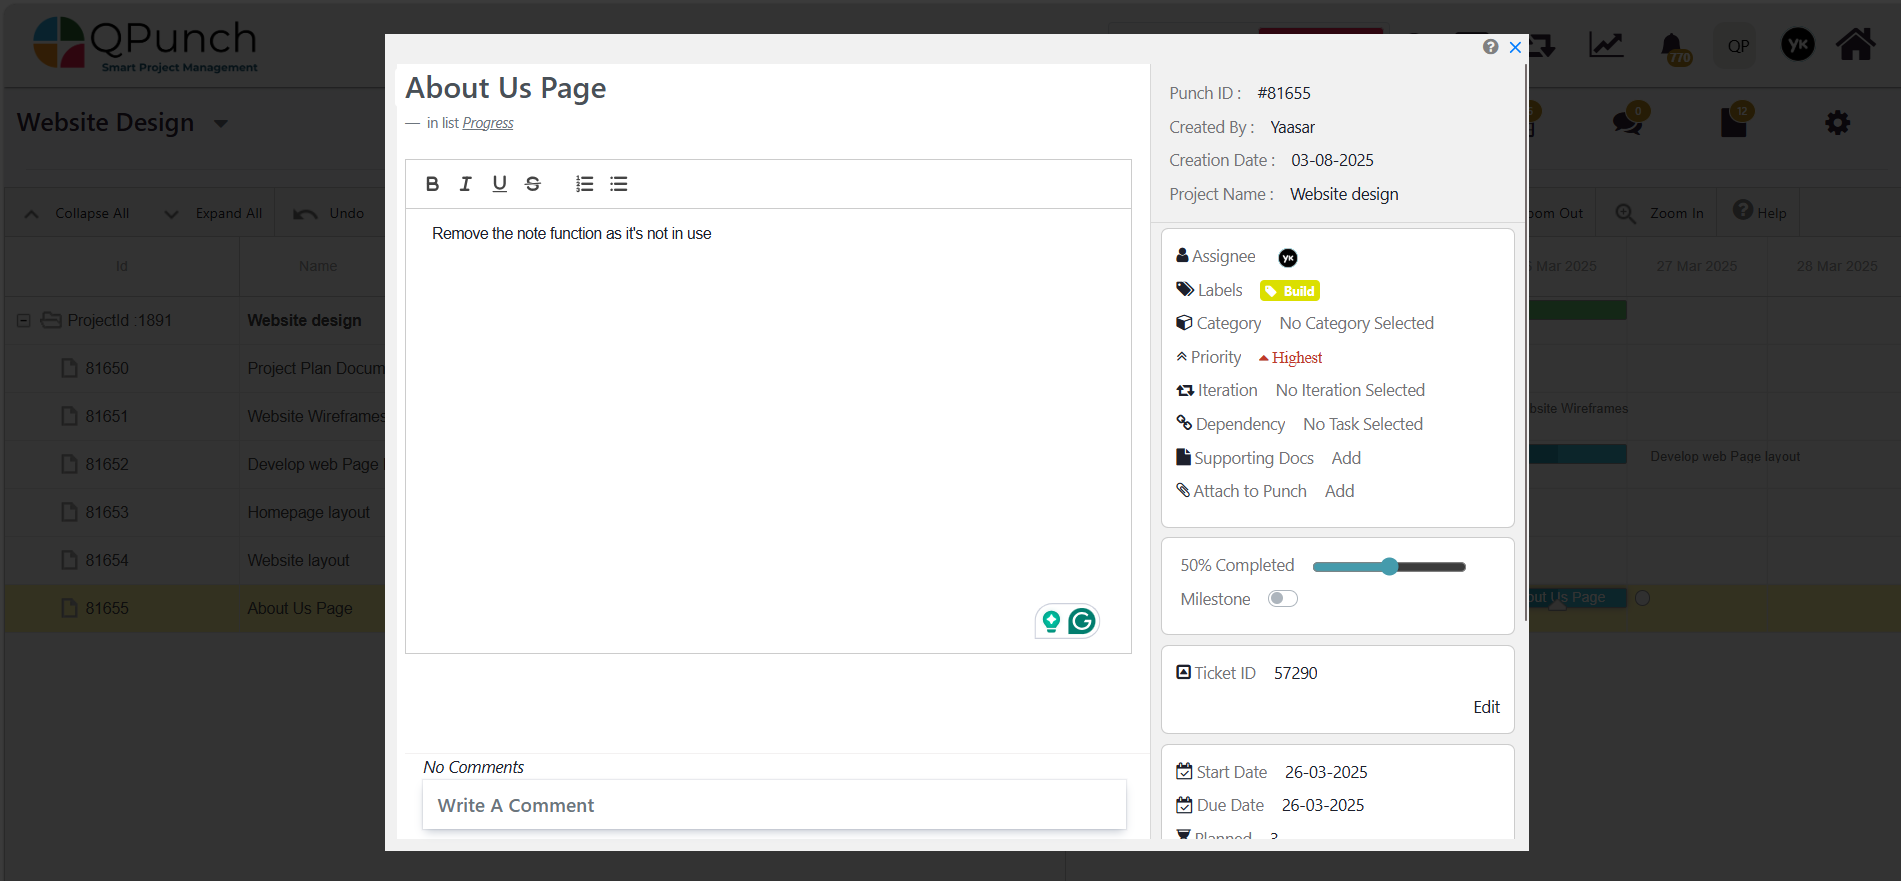Toggle the Milestone switch
Image resolution: width=1901 pixels, height=881 pixels.
pos(1283,599)
